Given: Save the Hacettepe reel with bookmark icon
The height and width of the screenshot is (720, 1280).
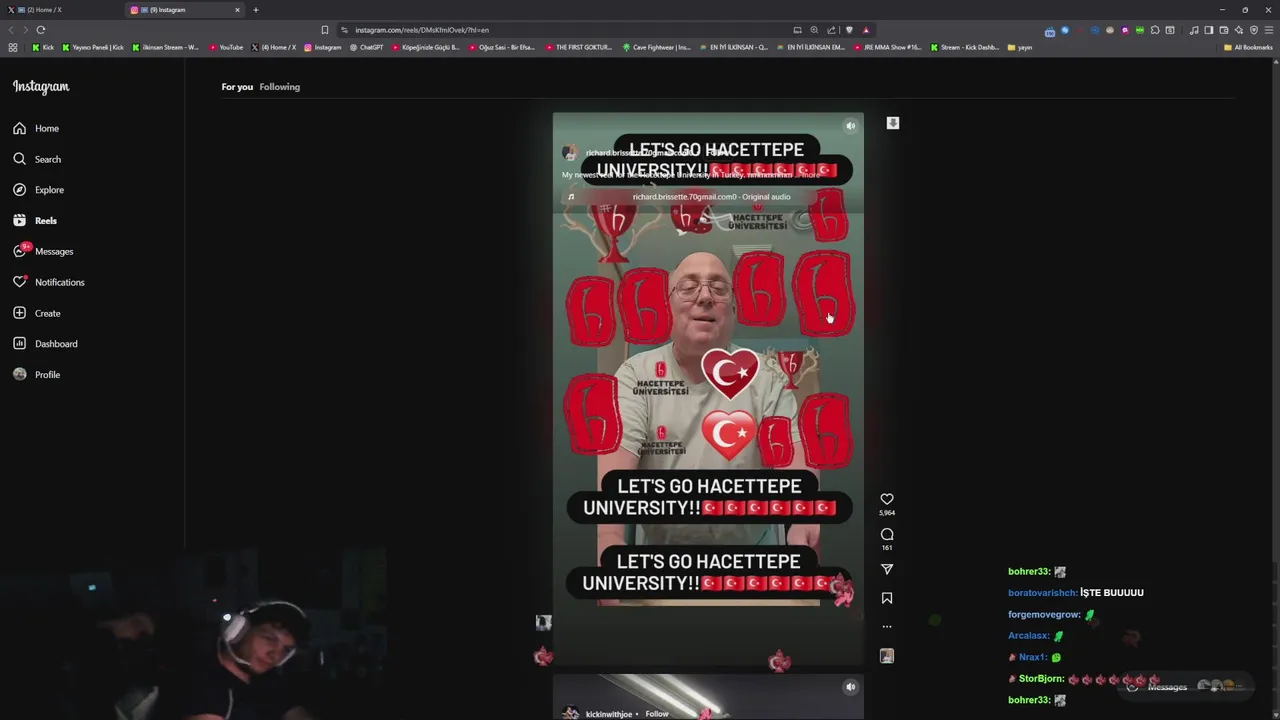Looking at the screenshot, I should coord(887,598).
